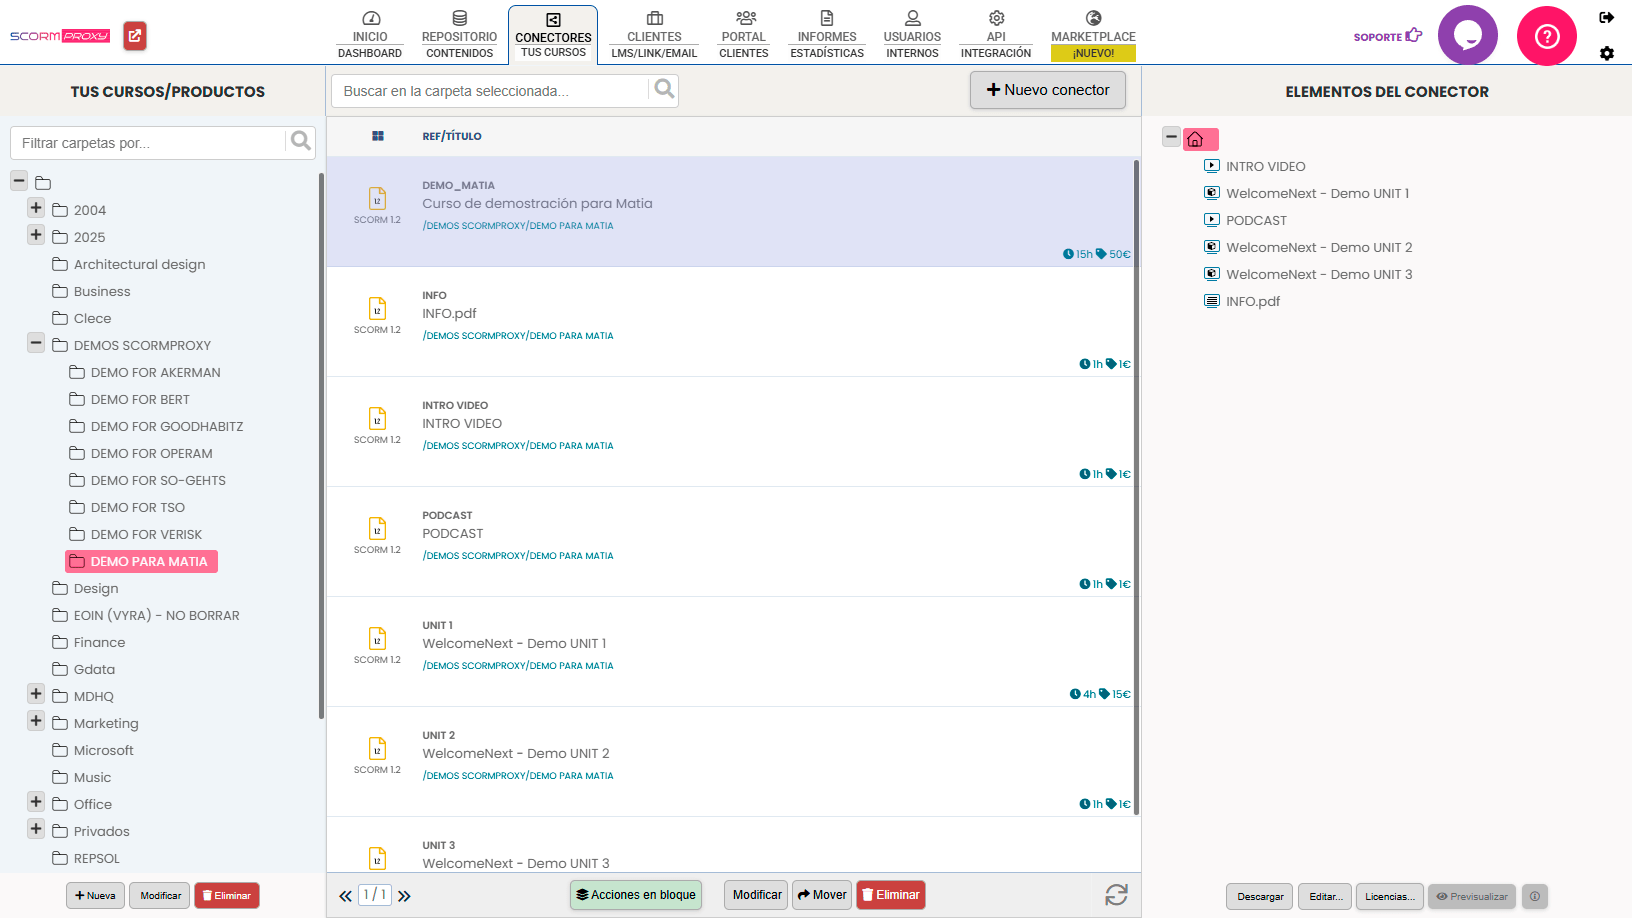Screen dimensions: 1632x918
Task: Click the refresh arrows icon
Action: pyautogui.click(x=1116, y=895)
